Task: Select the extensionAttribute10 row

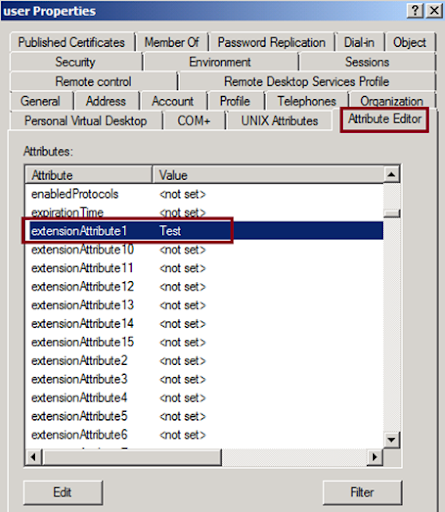Action: (204, 249)
